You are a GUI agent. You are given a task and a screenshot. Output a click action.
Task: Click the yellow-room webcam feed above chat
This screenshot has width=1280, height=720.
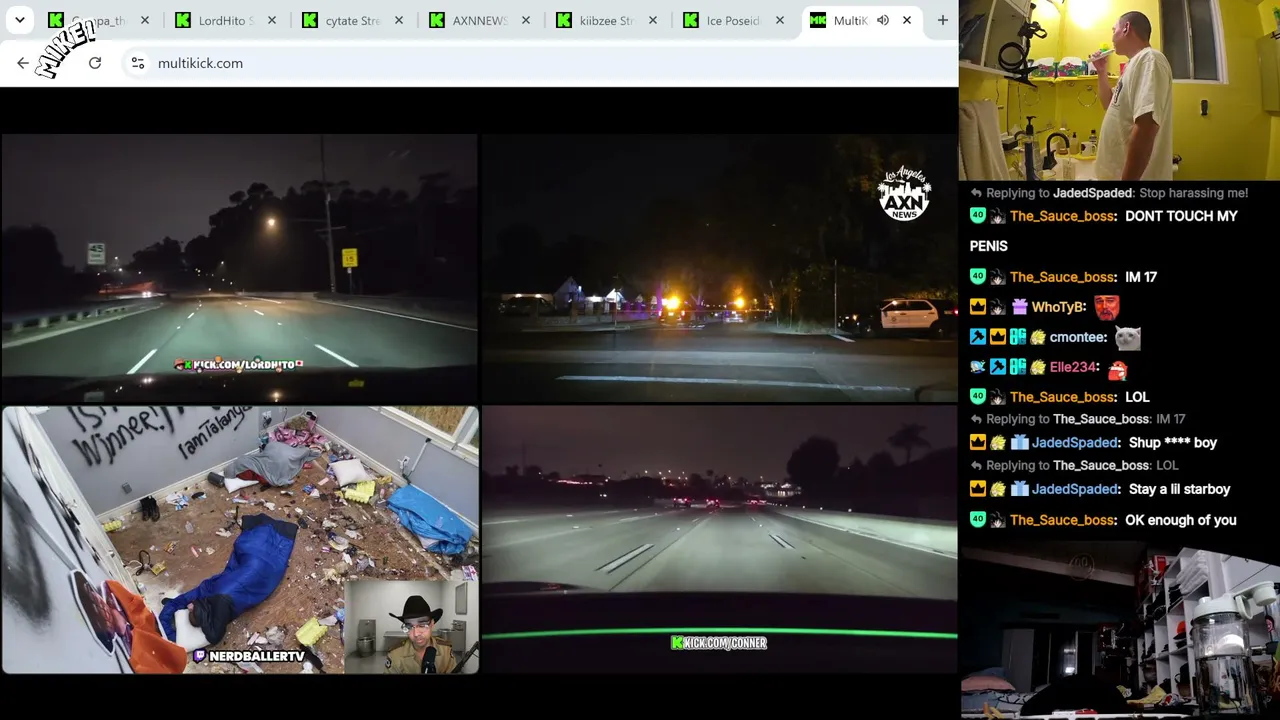(1119, 90)
